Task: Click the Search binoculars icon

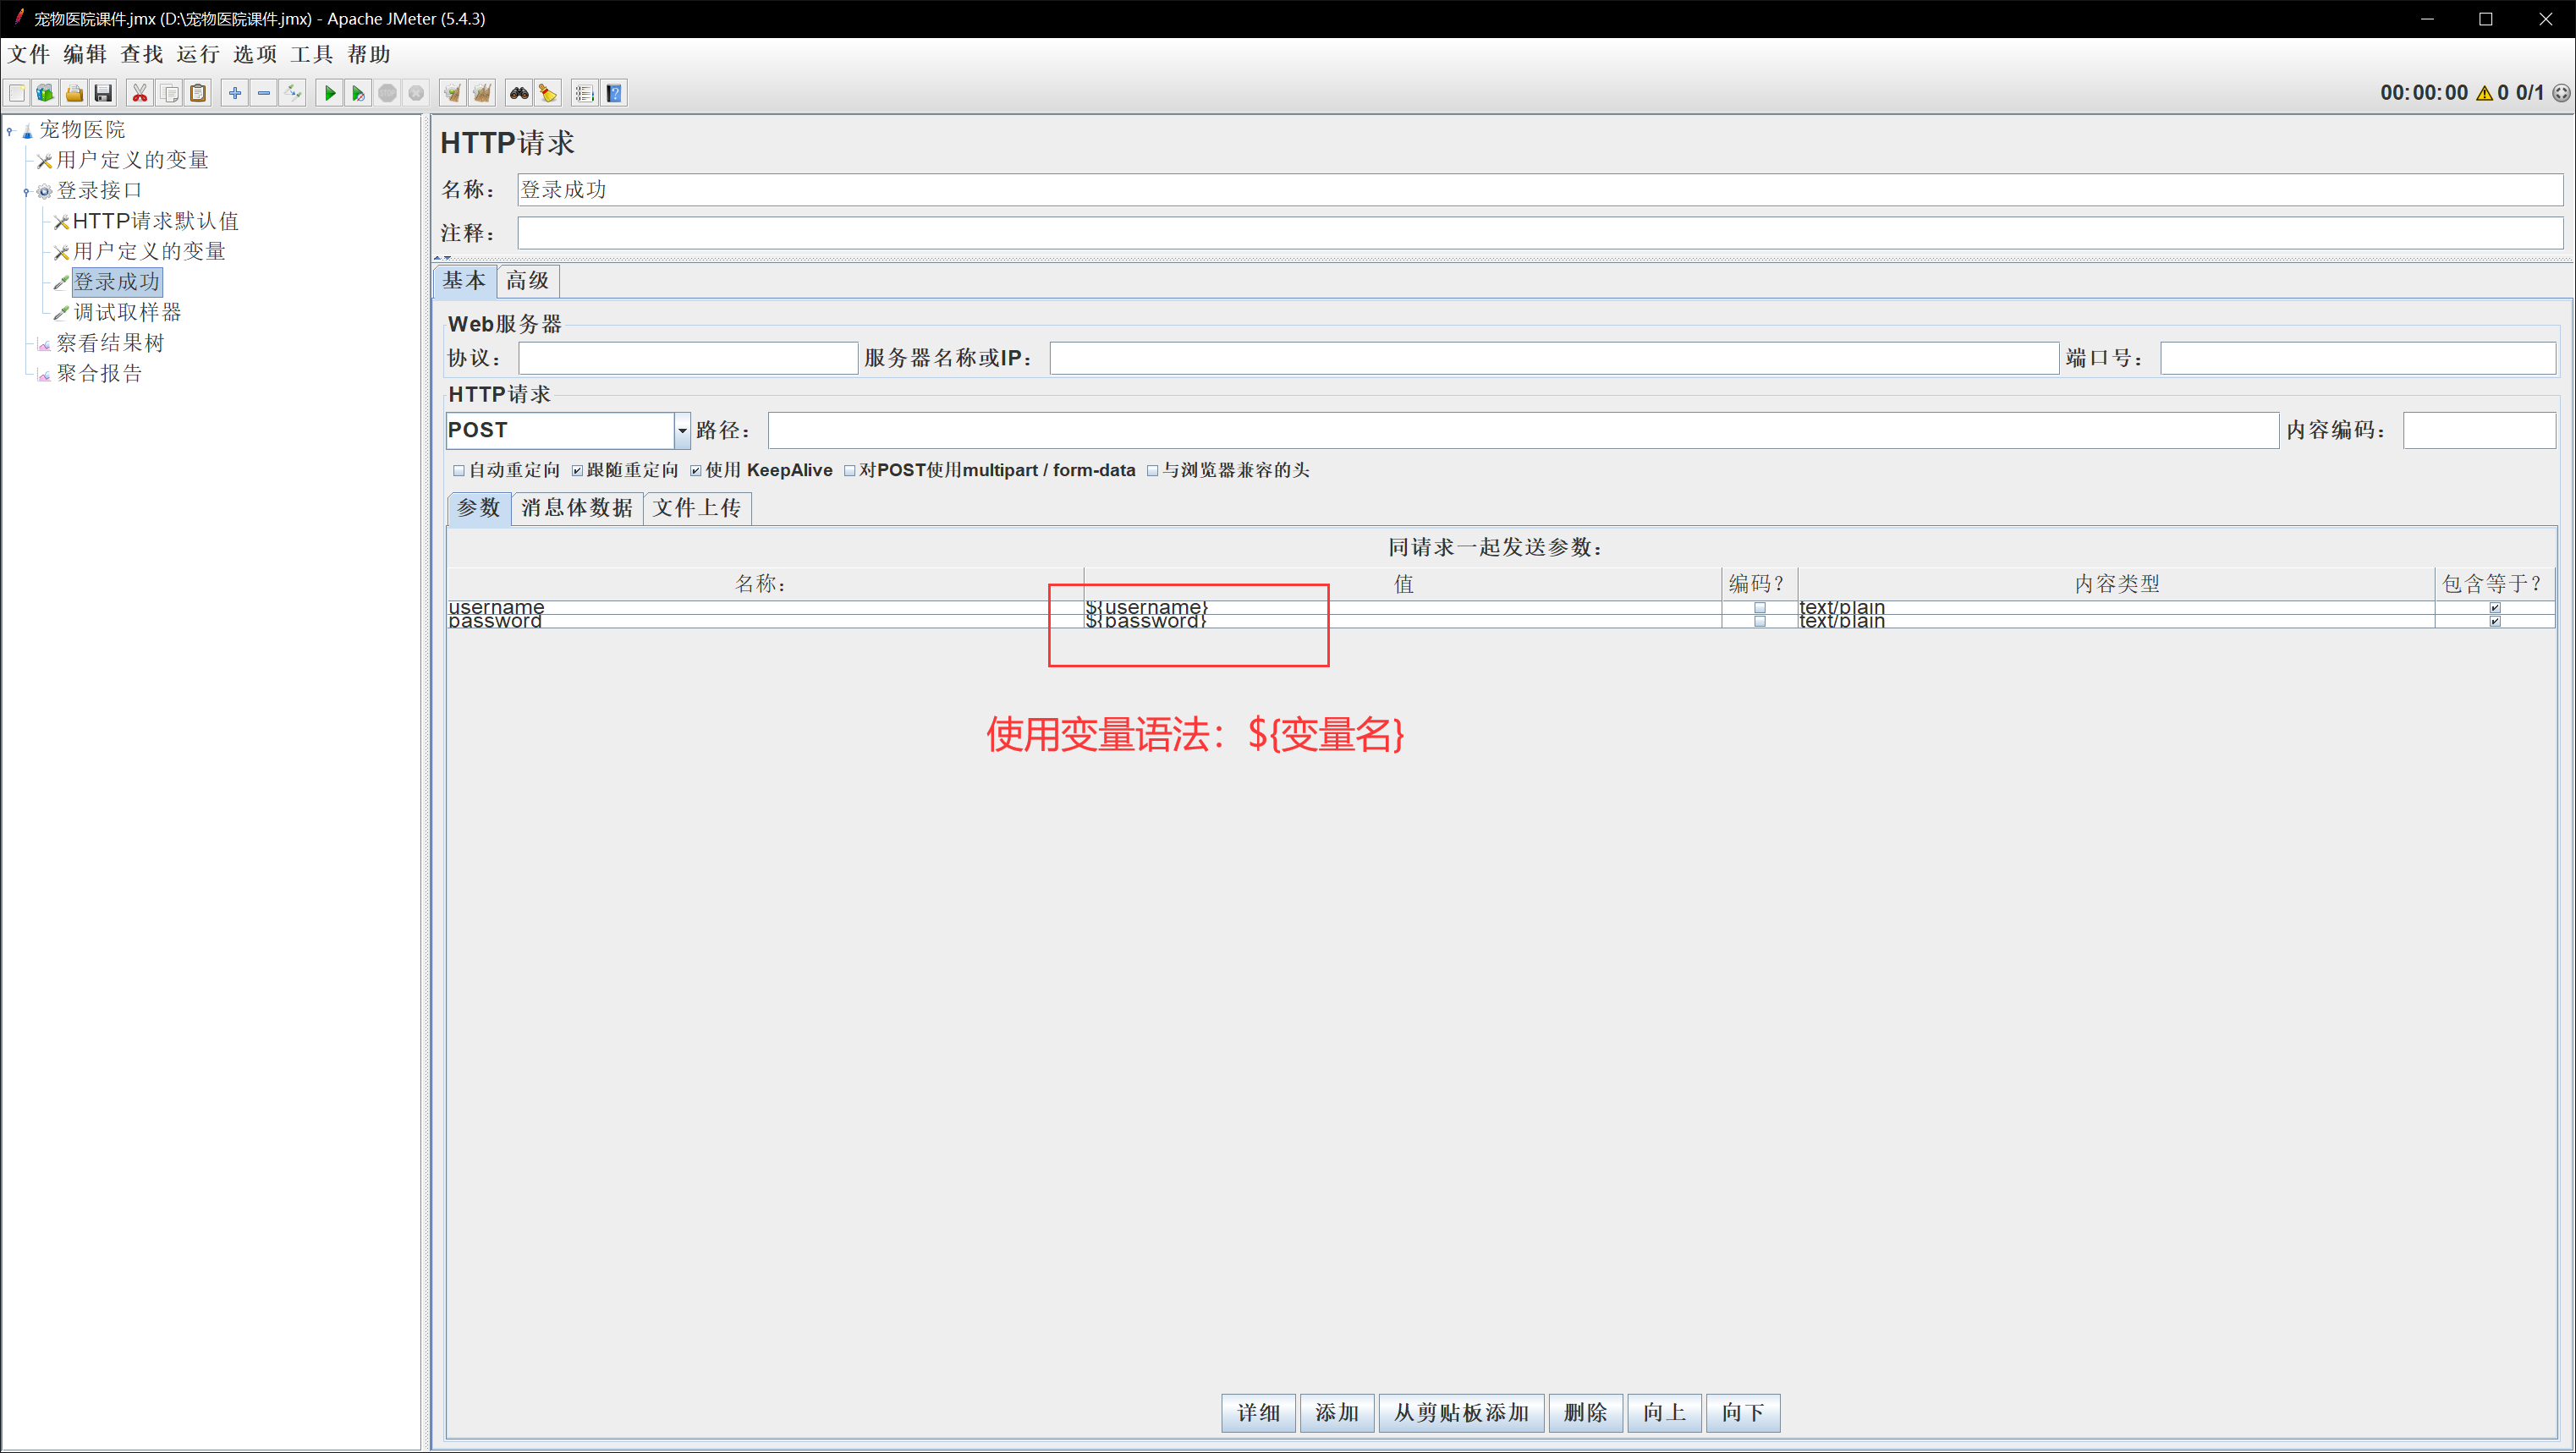Action: (519, 93)
